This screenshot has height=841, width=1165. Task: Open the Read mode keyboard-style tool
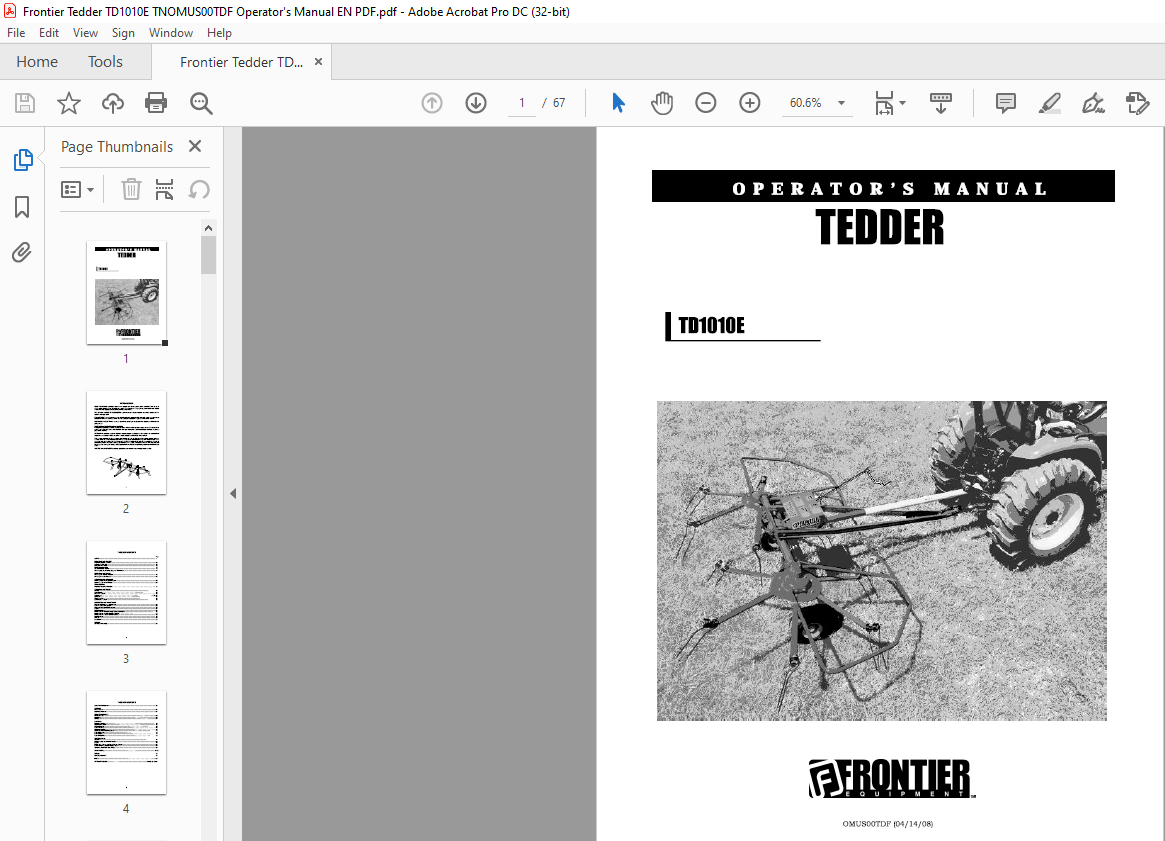941,103
